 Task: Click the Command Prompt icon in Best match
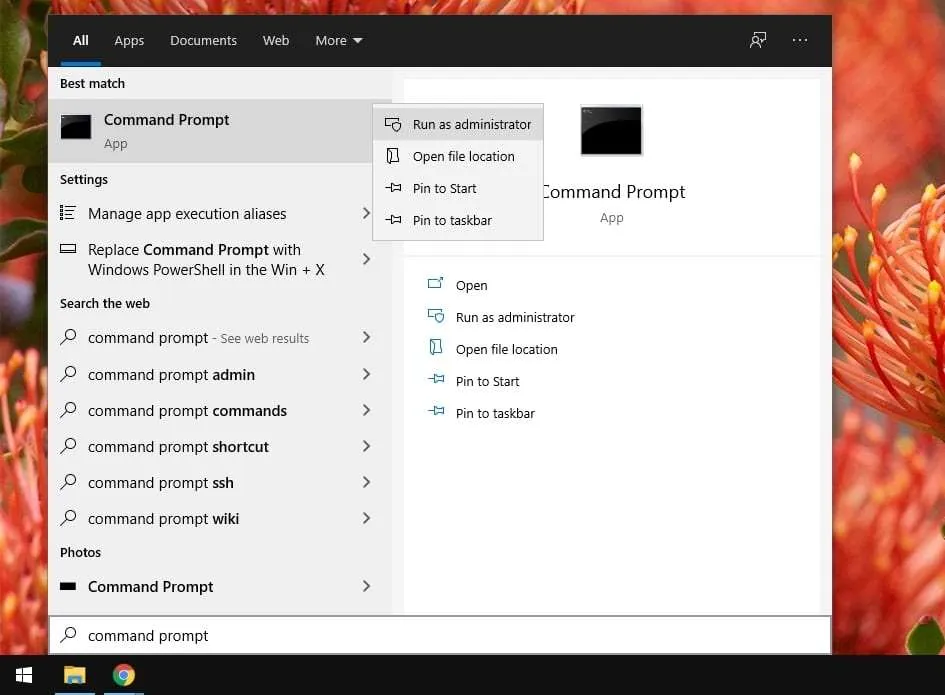coord(76,127)
